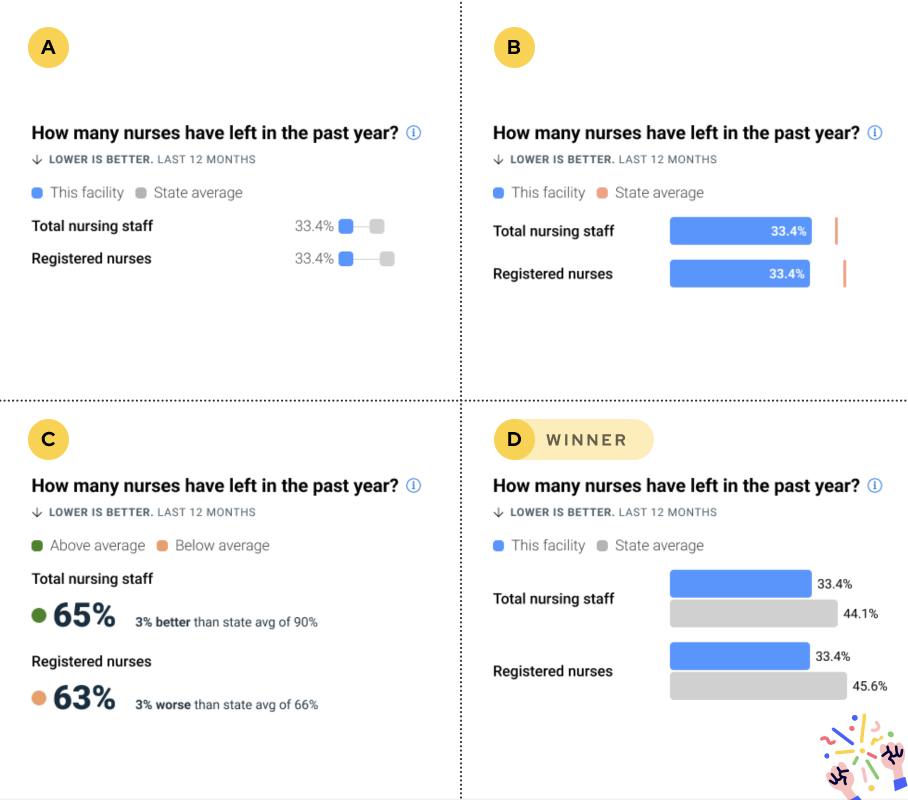
Task: Click the down arrow beside panel A's 'Lower is better'
Action: tap(37, 159)
